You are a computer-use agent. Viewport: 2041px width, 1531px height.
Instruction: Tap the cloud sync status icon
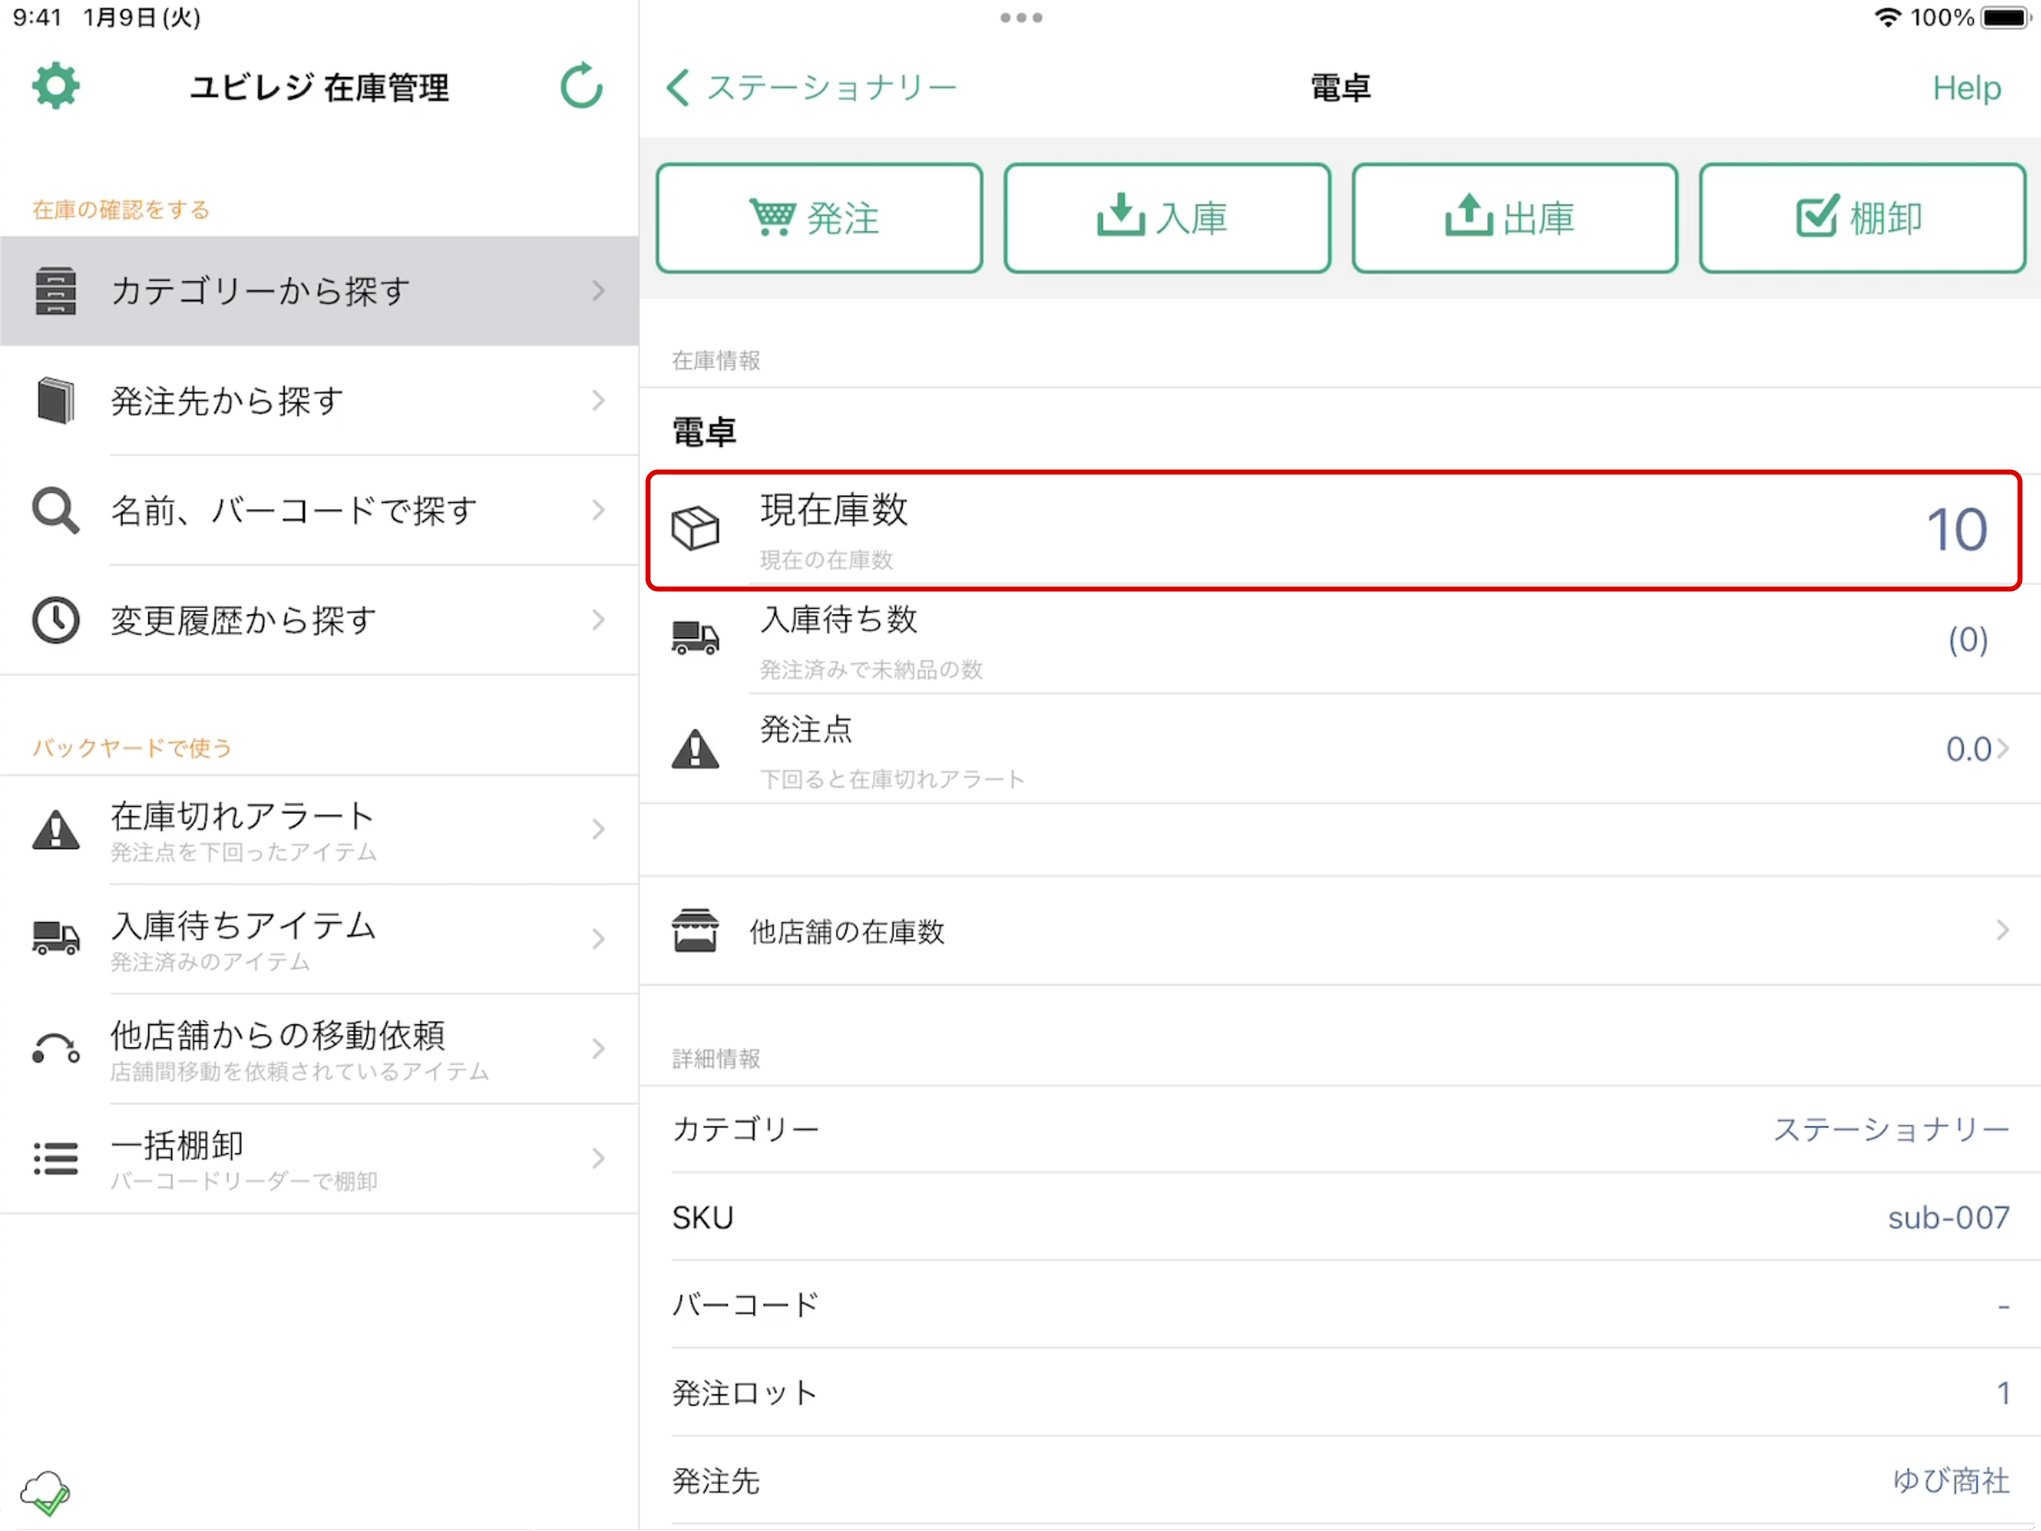tap(46, 1493)
